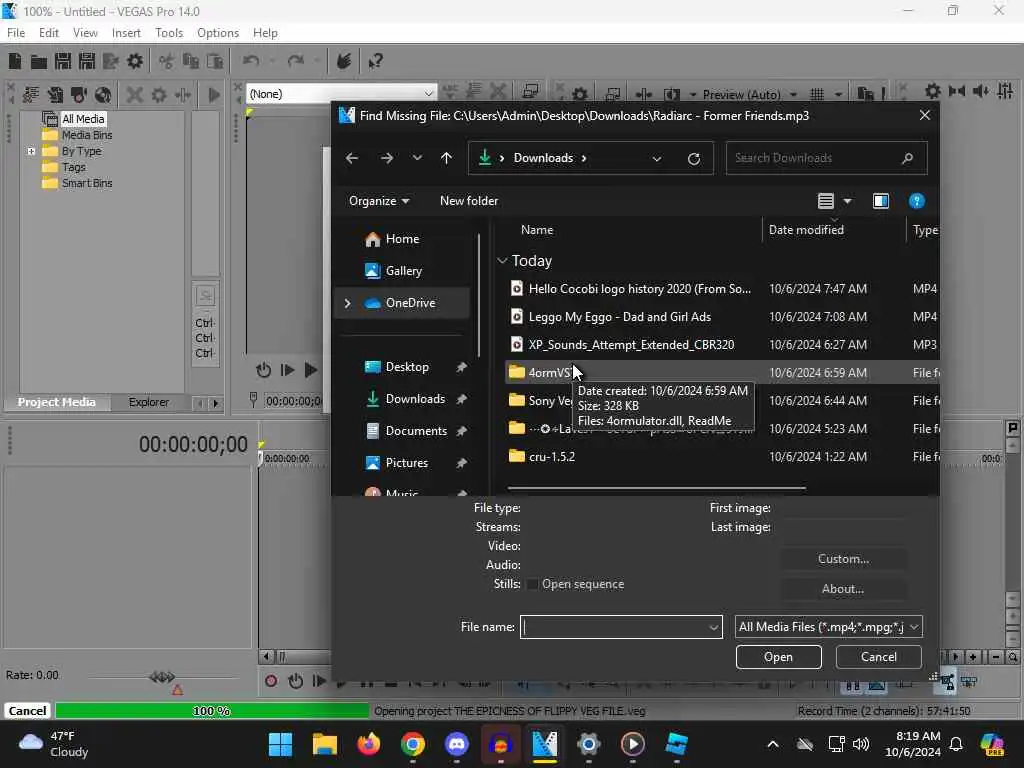Click the What's This help icon

click(x=375, y=61)
